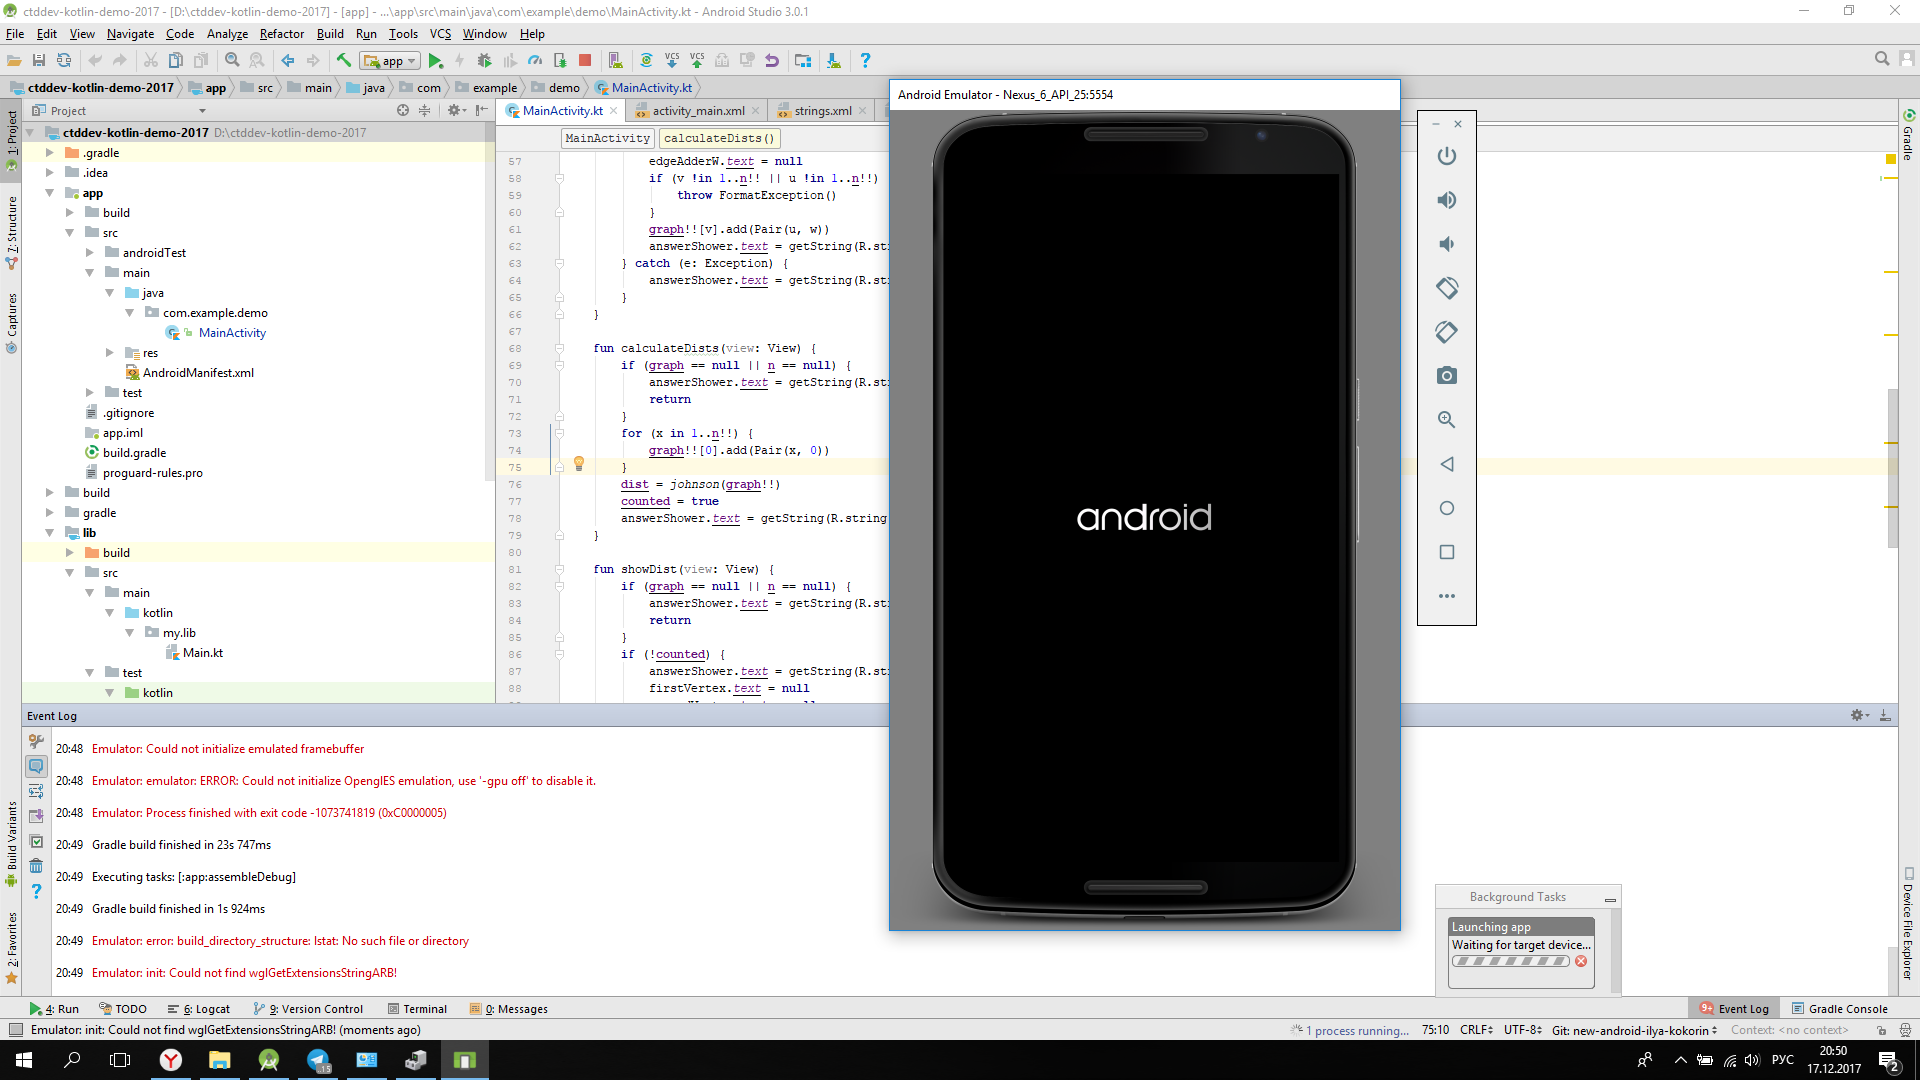The image size is (1920, 1080).
Task: Switch to activity_main.xml tab
Action: (697, 111)
